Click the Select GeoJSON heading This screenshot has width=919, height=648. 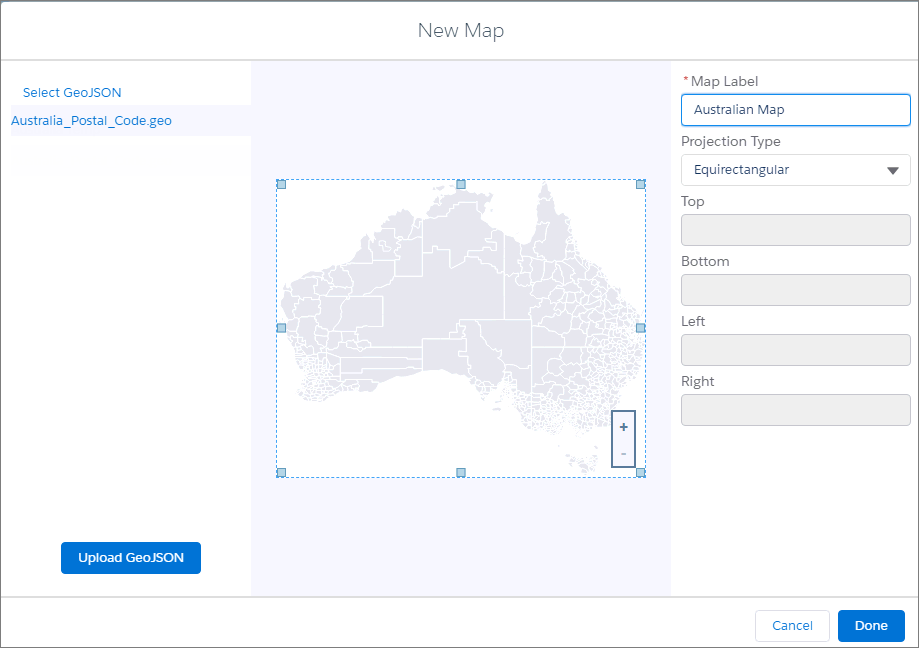tap(72, 93)
